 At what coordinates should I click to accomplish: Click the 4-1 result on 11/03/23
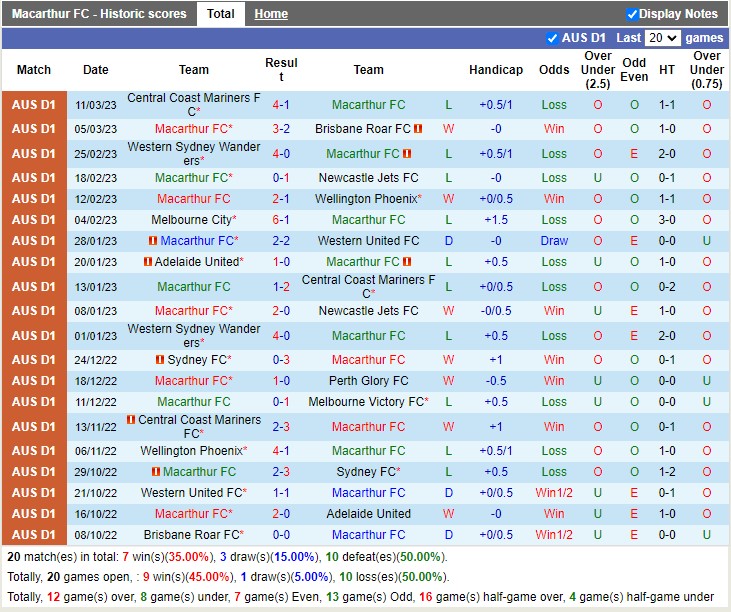[x=281, y=105]
